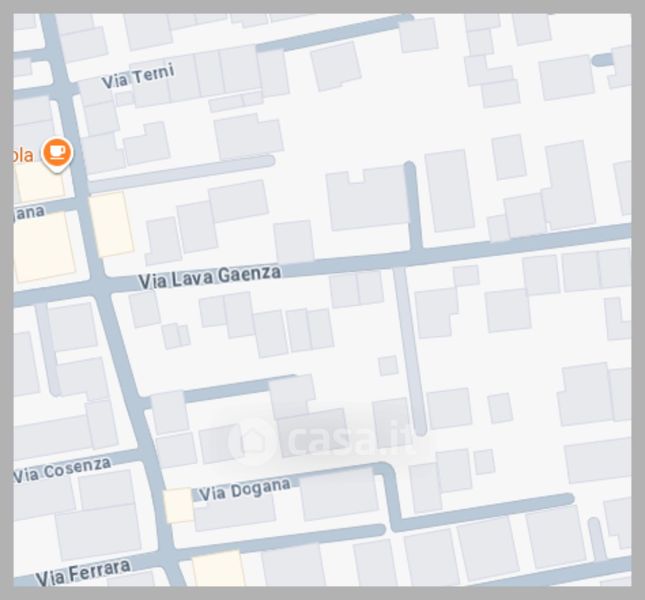Click the yellow building below Via Ferrara road
The image size is (645, 600).
[x=218, y=569]
